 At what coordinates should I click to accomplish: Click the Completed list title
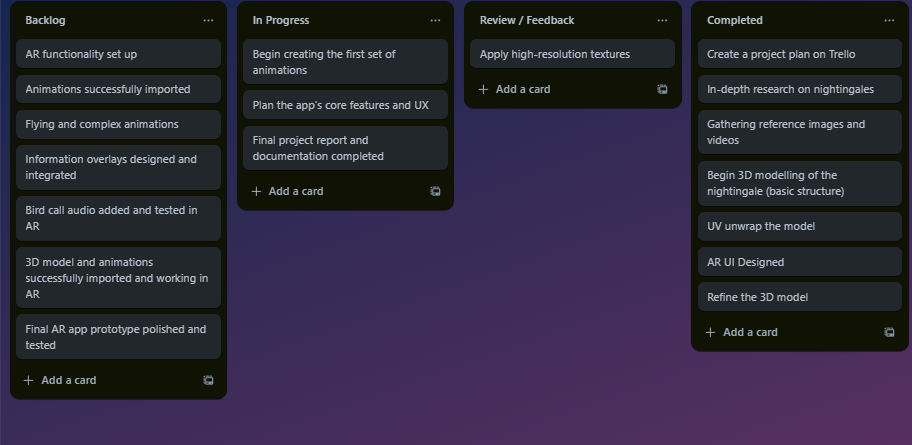point(735,20)
